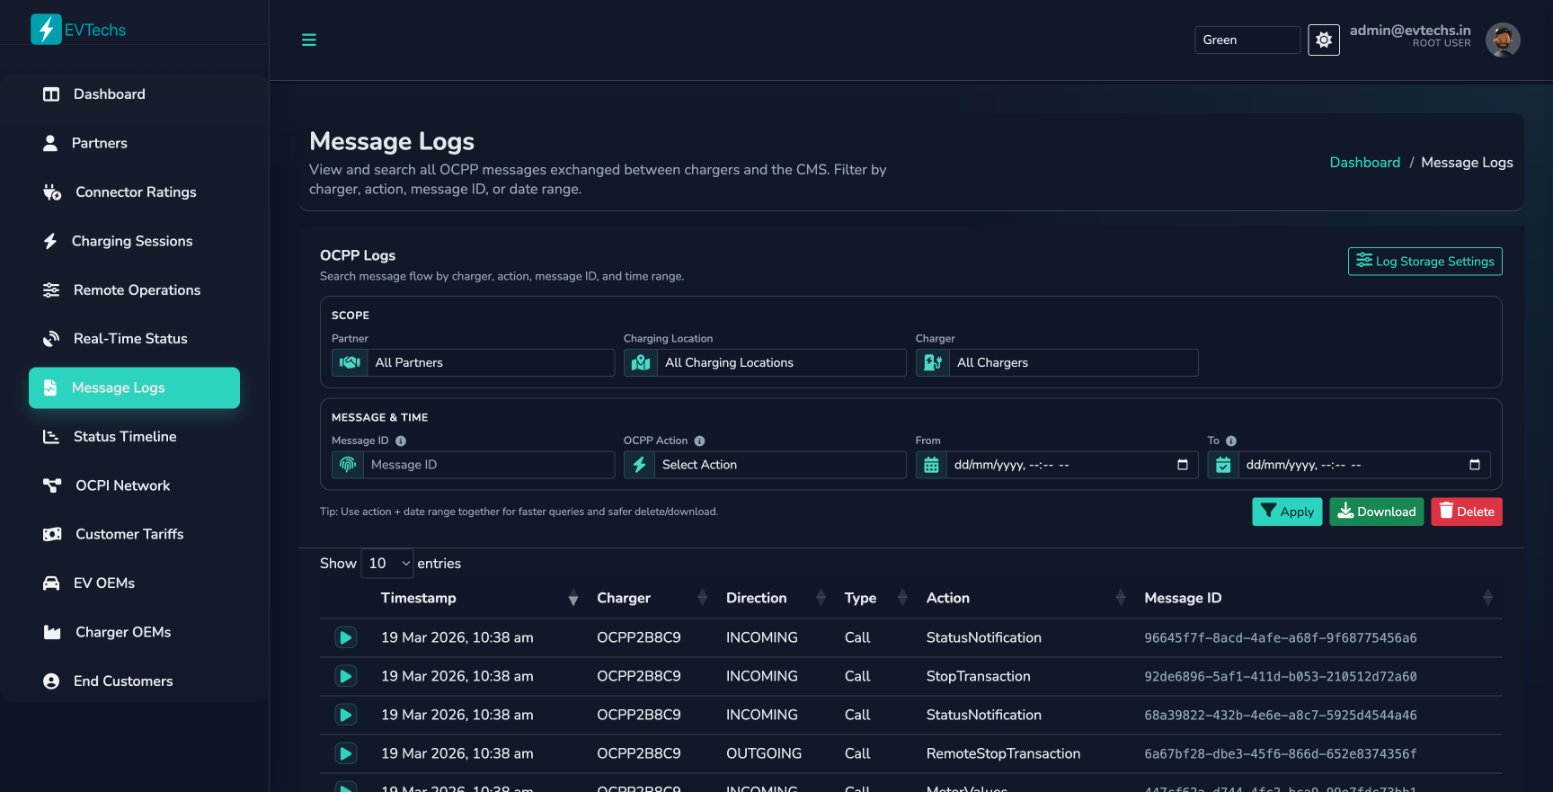Open the Show entries dropdown
The height and width of the screenshot is (792, 1553).
pos(387,563)
